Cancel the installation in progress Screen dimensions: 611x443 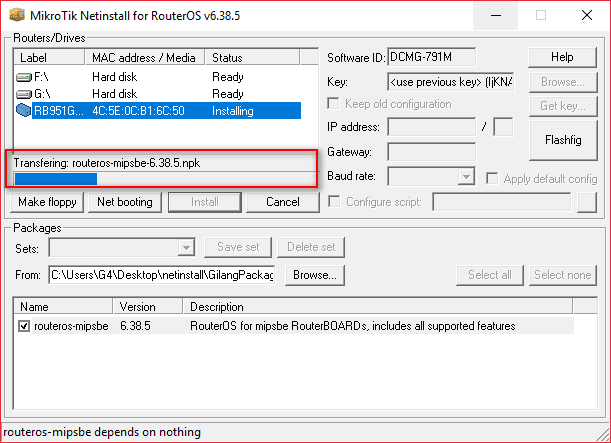(283, 202)
